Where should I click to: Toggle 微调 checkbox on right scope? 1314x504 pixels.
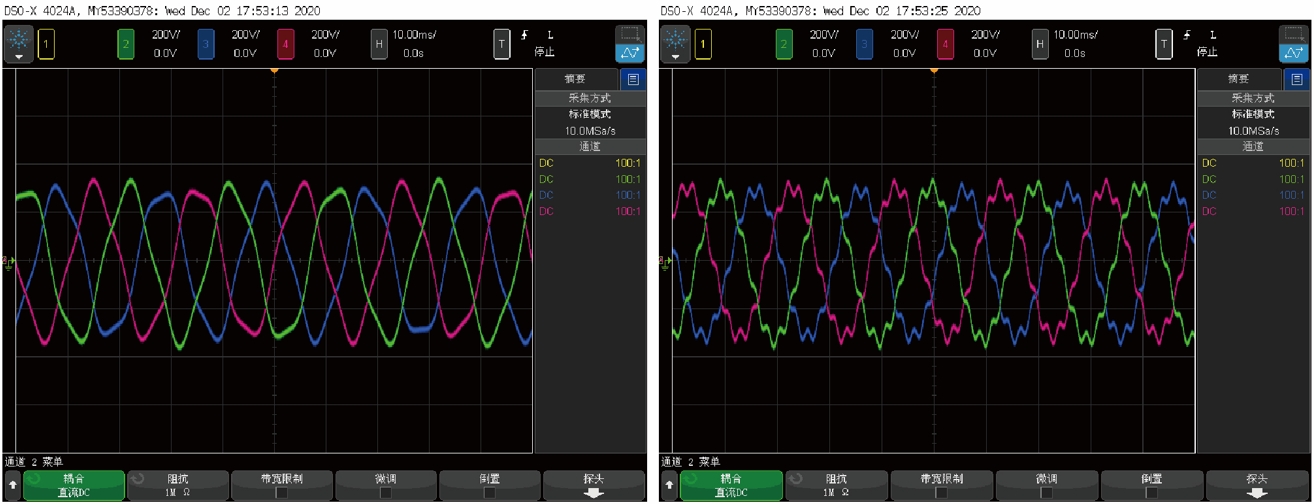tap(1047, 493)
